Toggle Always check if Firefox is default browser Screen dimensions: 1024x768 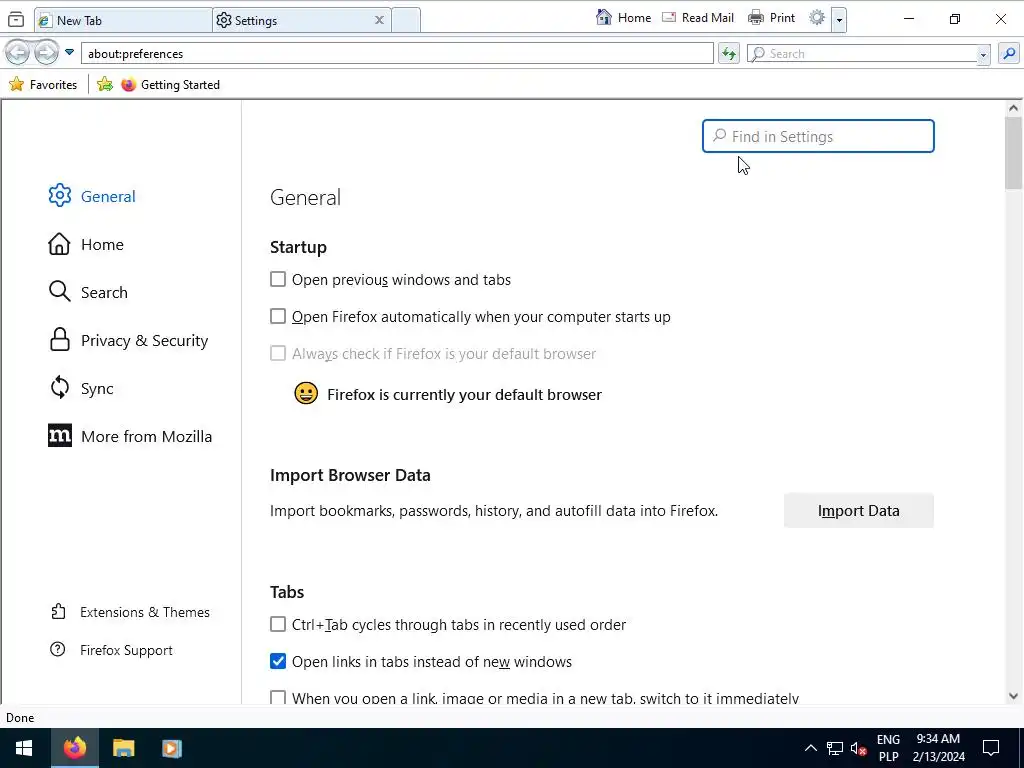tap(278, 353)
